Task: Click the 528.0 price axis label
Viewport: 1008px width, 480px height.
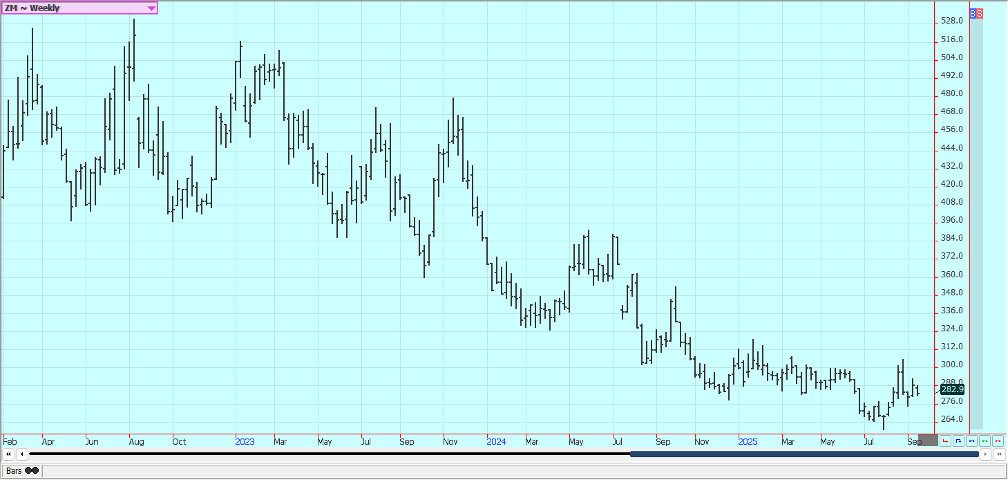Action: click(951, 21)
